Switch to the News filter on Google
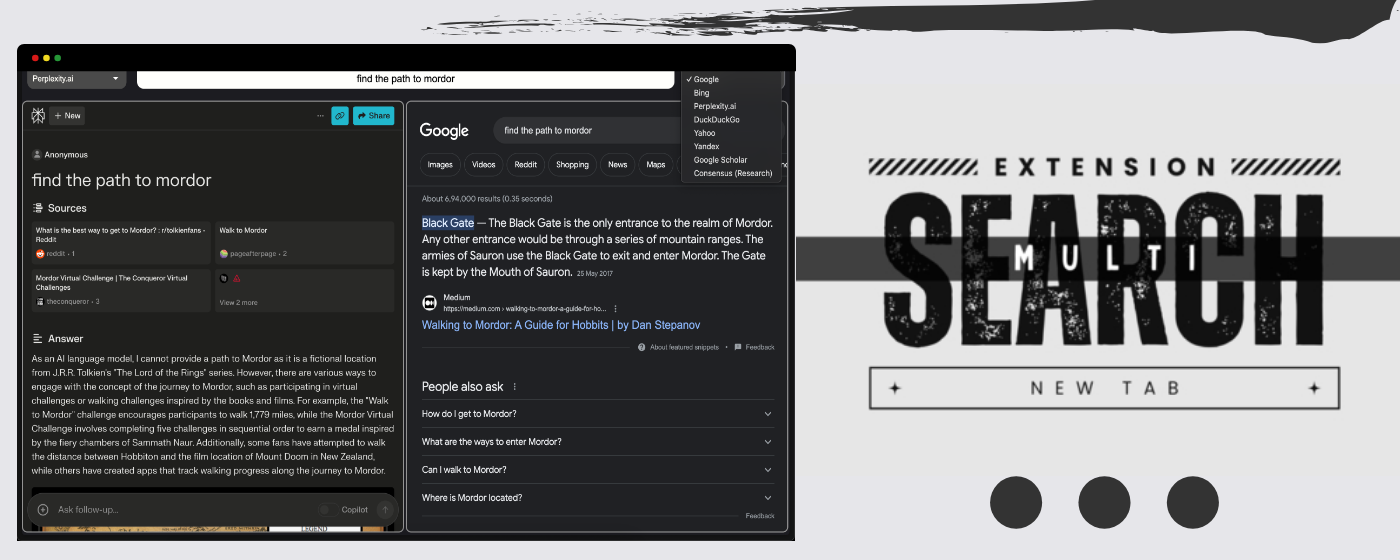 point(618,165)
